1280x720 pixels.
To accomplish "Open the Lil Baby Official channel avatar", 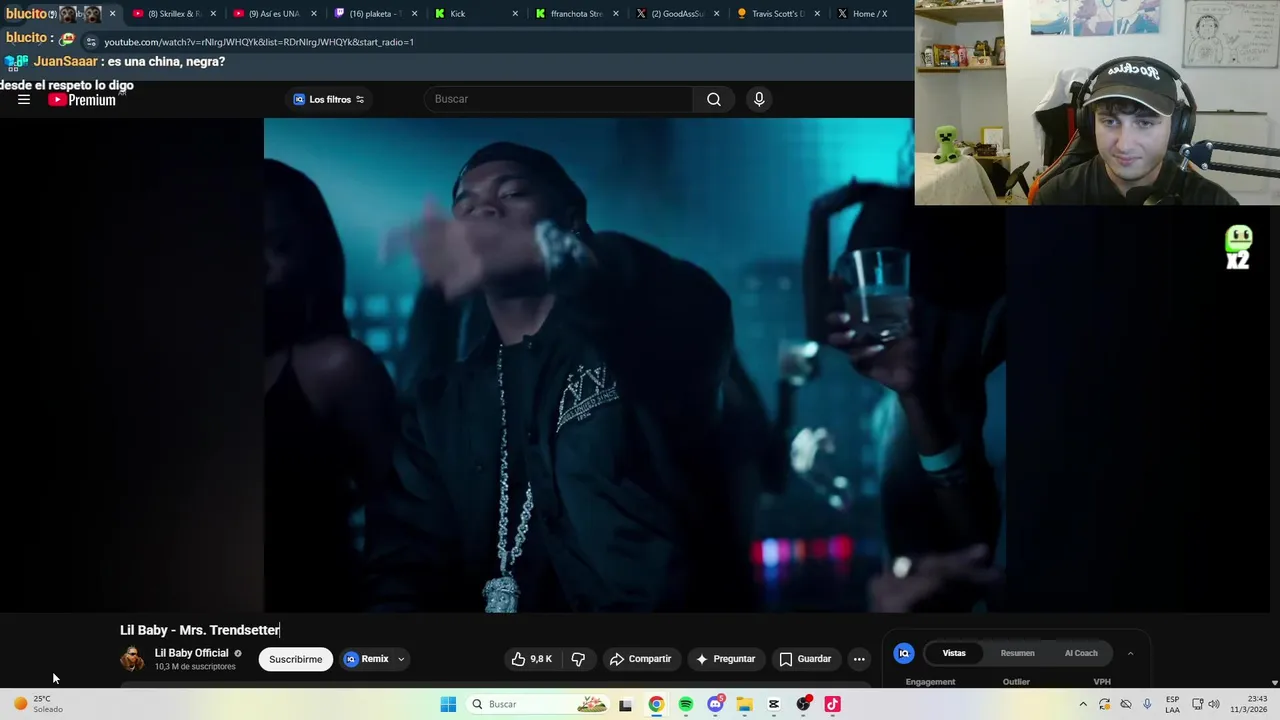I will pyautogui.click(x=132, y=659).
